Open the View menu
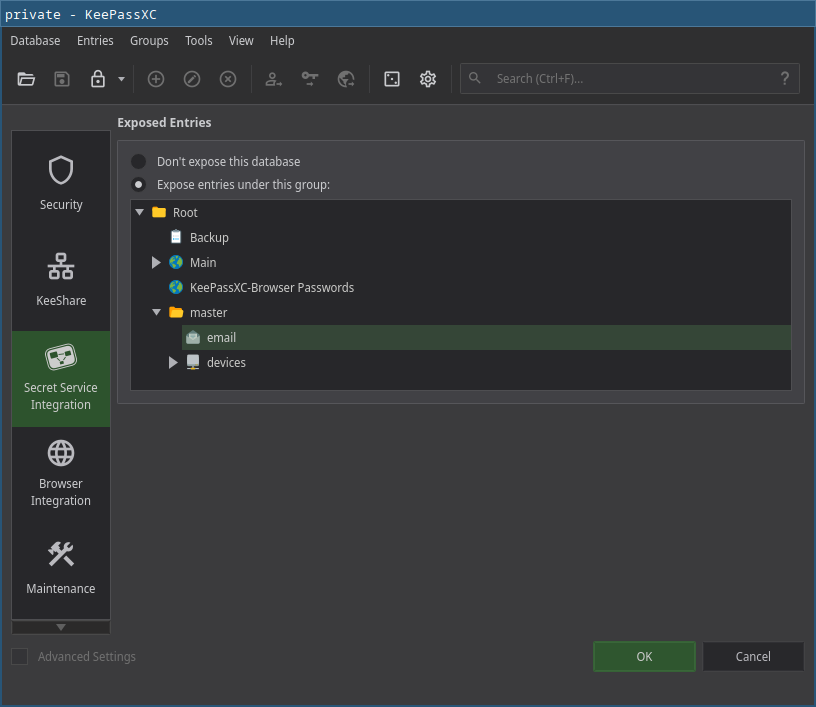The width and height of the screenshot is (816, 707). tap(241, 41)
